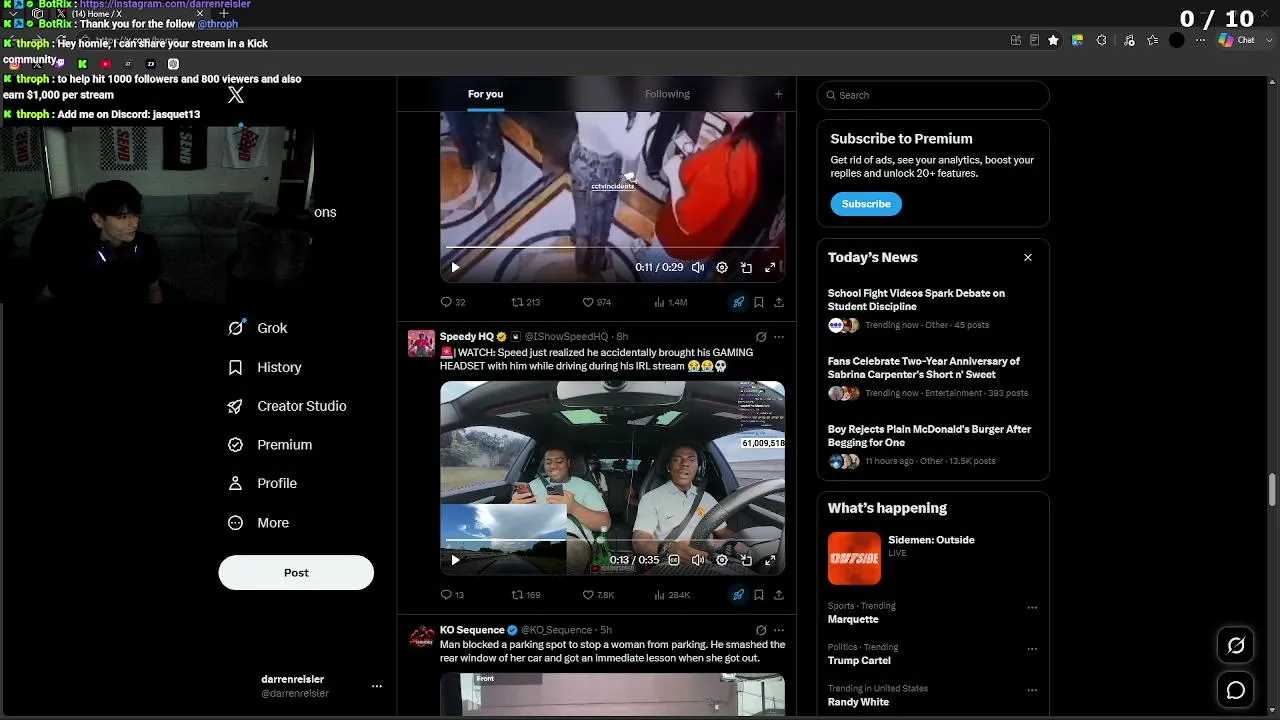Seek on the 0:35 video progress bar
The width and height of the screenshot is (1280, 720).
pyautogui.click(x=612, y=540)
